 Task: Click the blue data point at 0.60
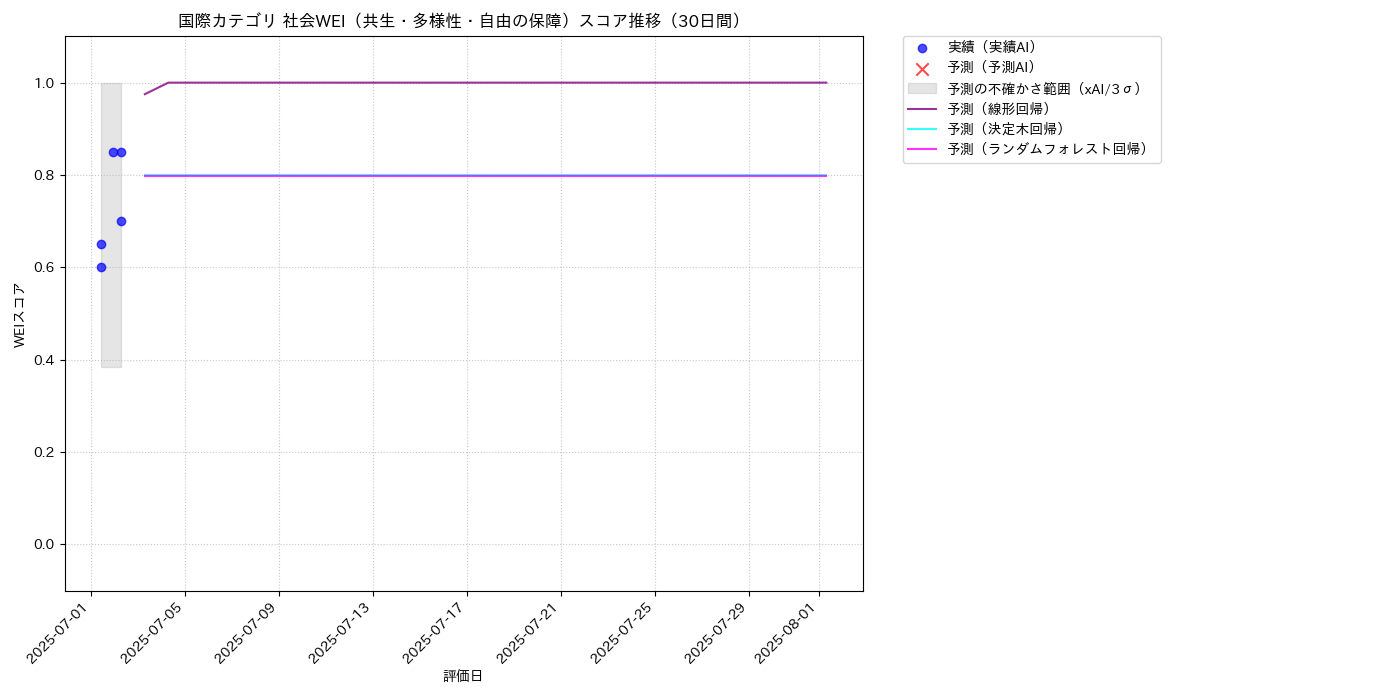point(101,267)
